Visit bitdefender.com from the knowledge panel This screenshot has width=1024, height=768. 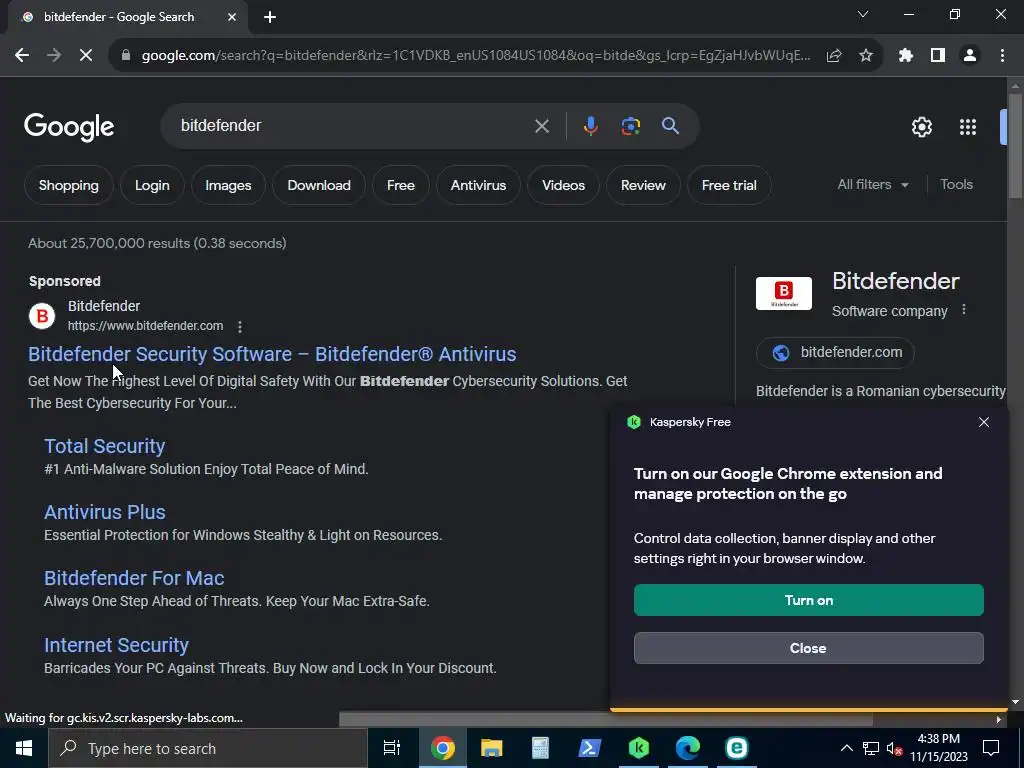(835, 353)
